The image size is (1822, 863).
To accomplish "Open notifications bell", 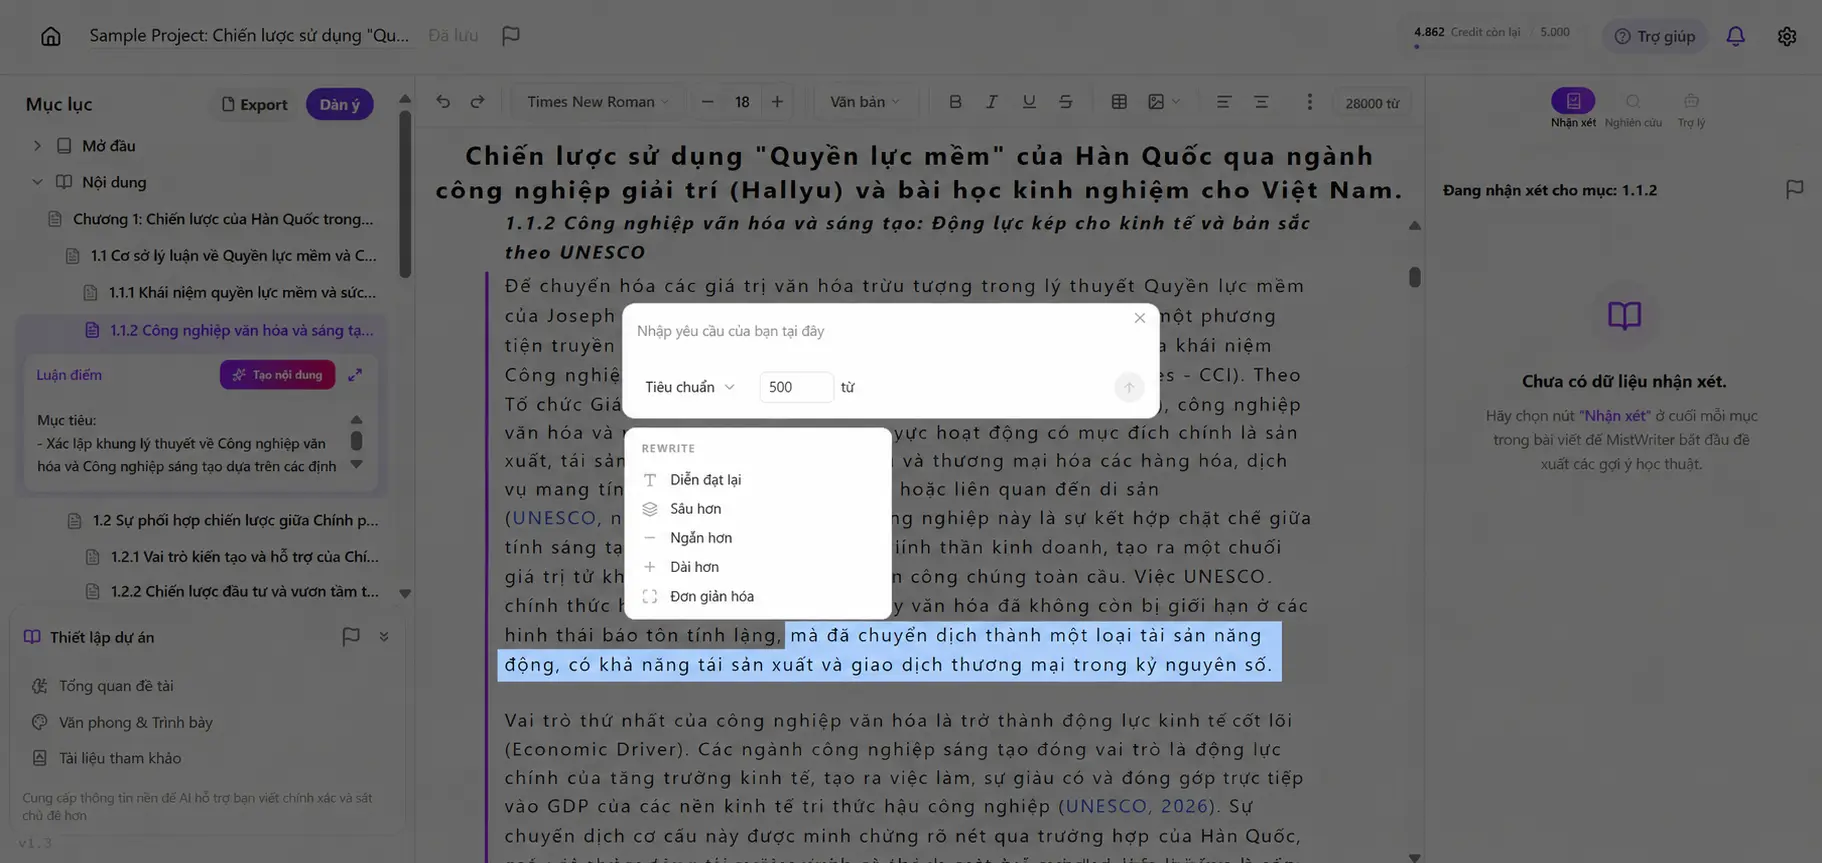I will 1736,36.
